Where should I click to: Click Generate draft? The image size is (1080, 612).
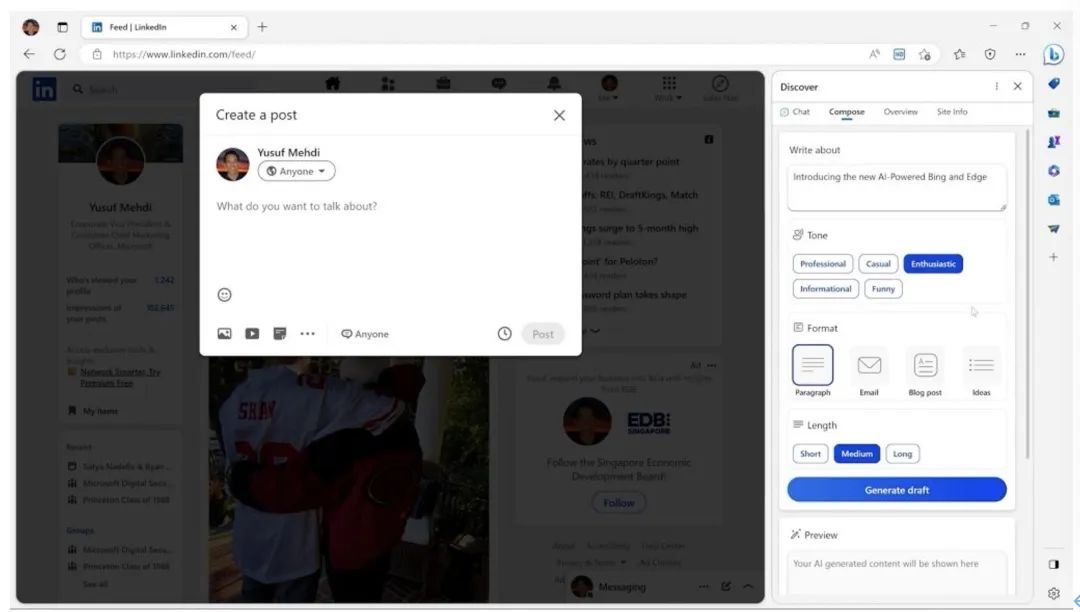897,490
